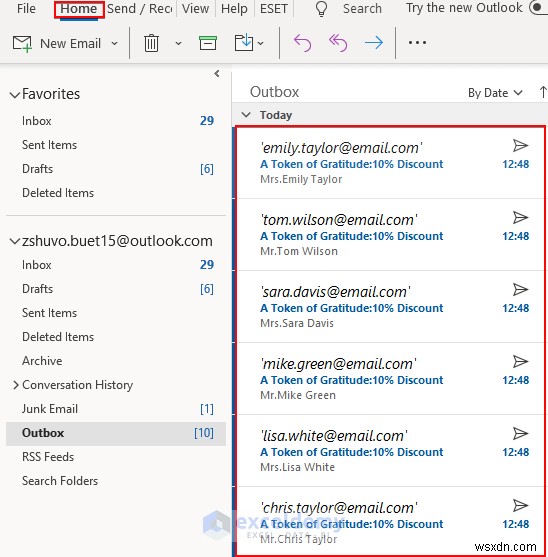This screenshot has height=557, width=548.
Task: Open Deleted Items under Favorites
Action: (x=116, y=193)
